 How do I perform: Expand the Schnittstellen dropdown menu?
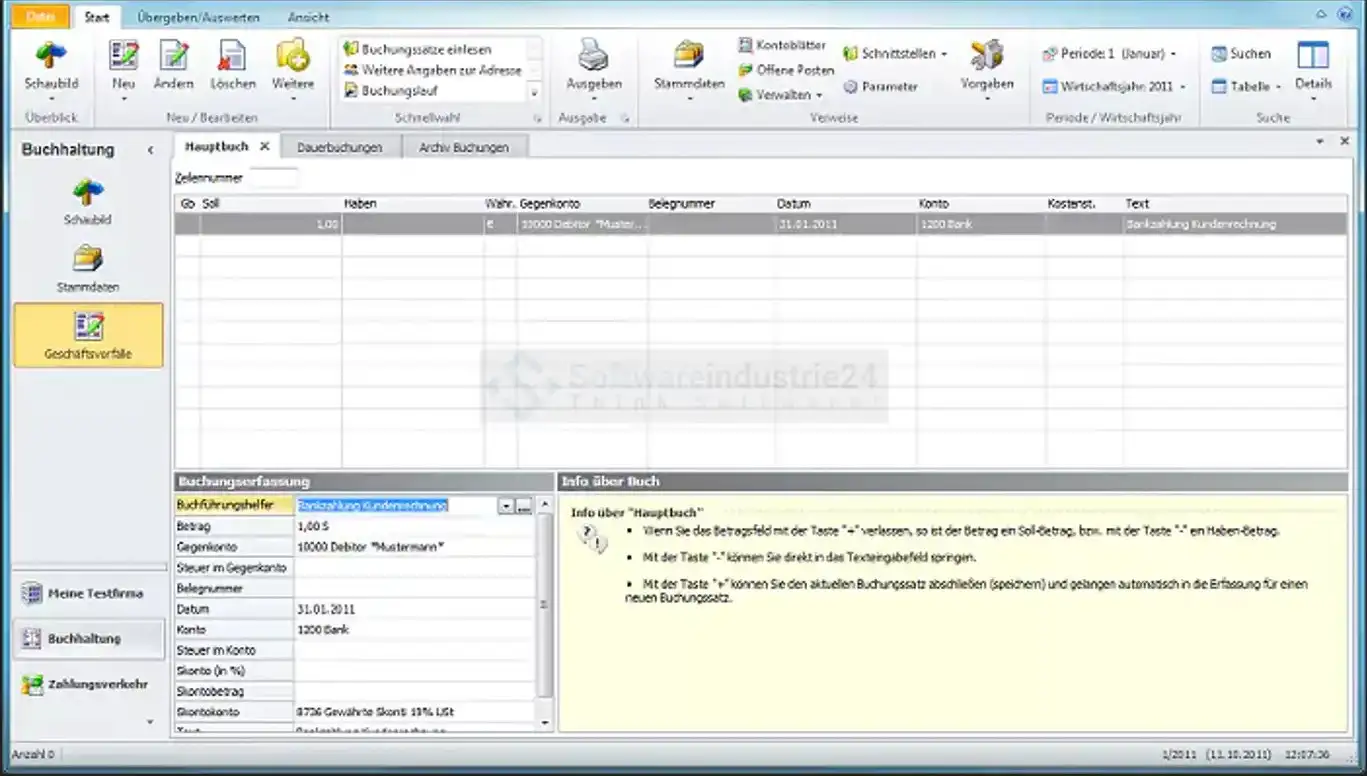[x=895, y=54]
